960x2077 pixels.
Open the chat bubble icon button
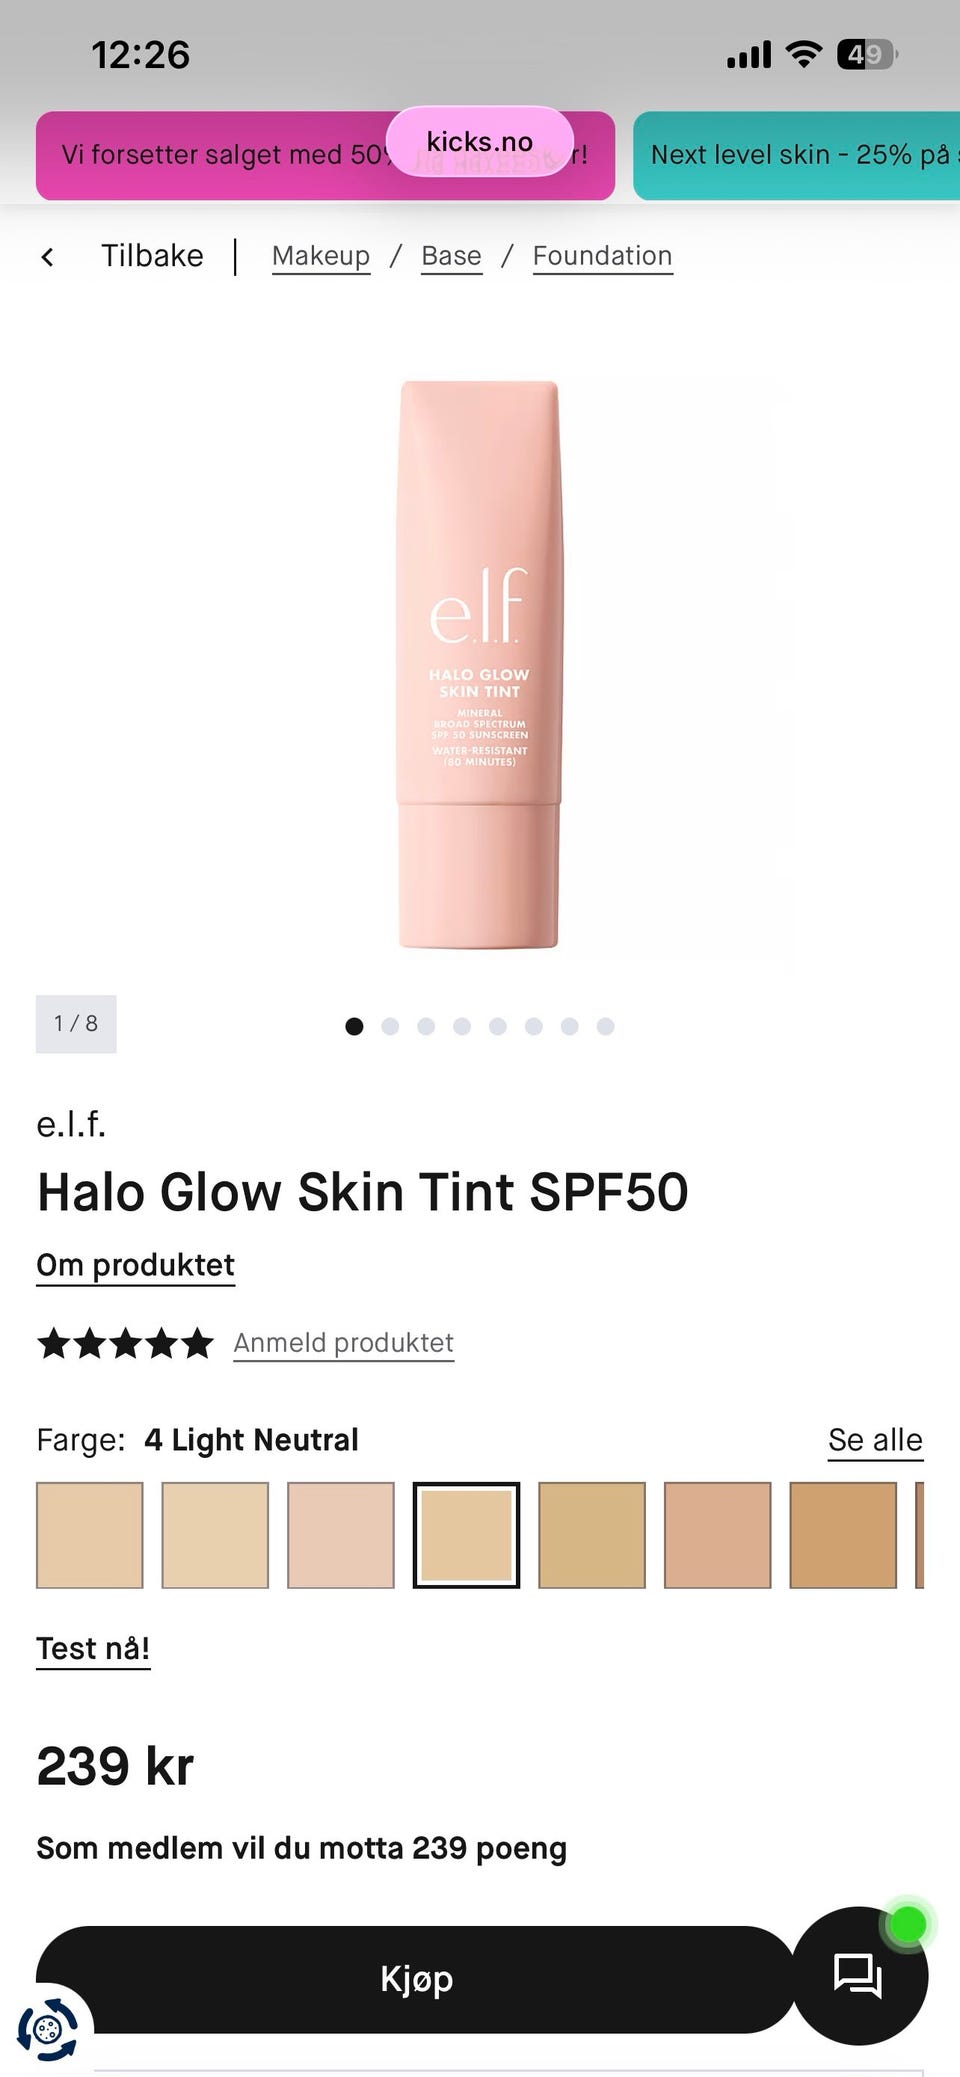[859, 1976]
